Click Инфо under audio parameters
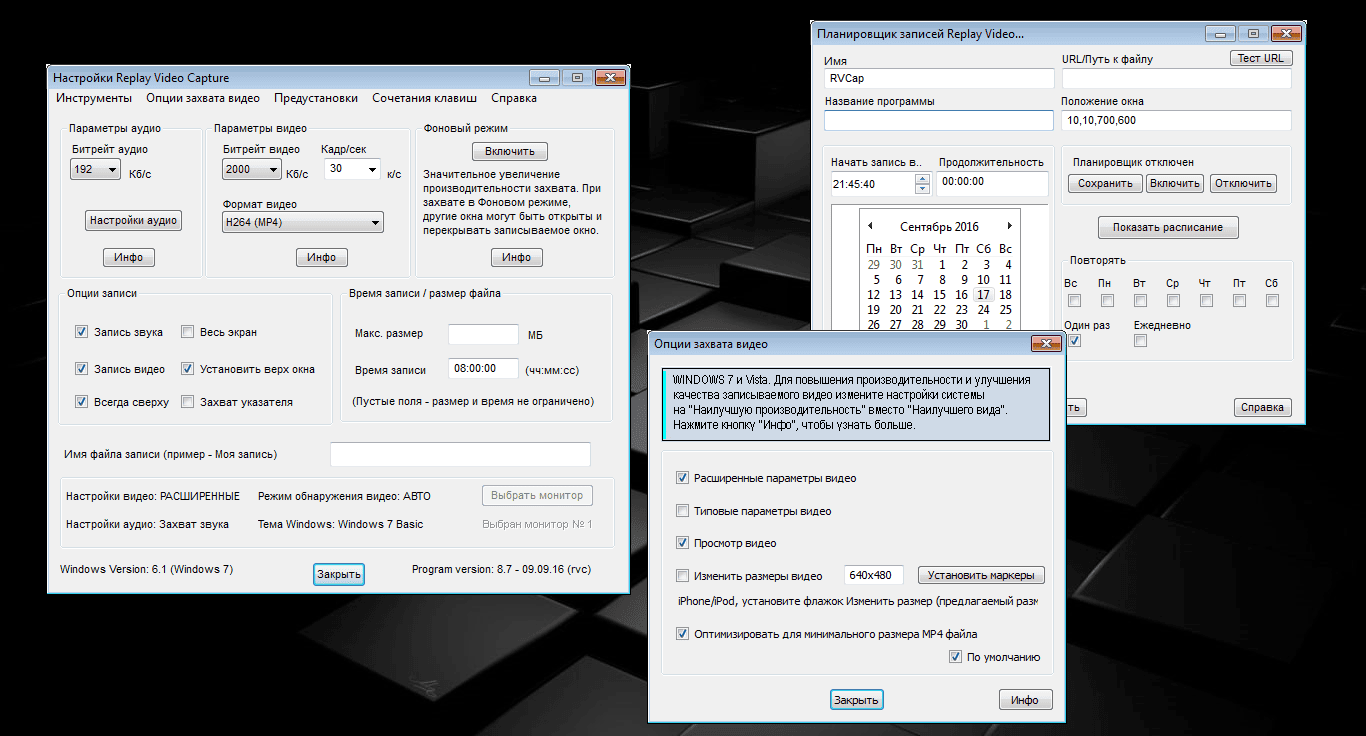1366x736 pixels. pyautogui.click(x=129, y=258)
